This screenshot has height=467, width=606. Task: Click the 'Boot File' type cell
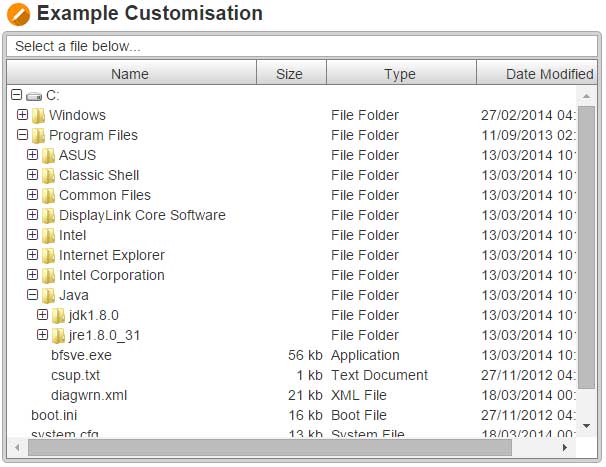[359, 416]
